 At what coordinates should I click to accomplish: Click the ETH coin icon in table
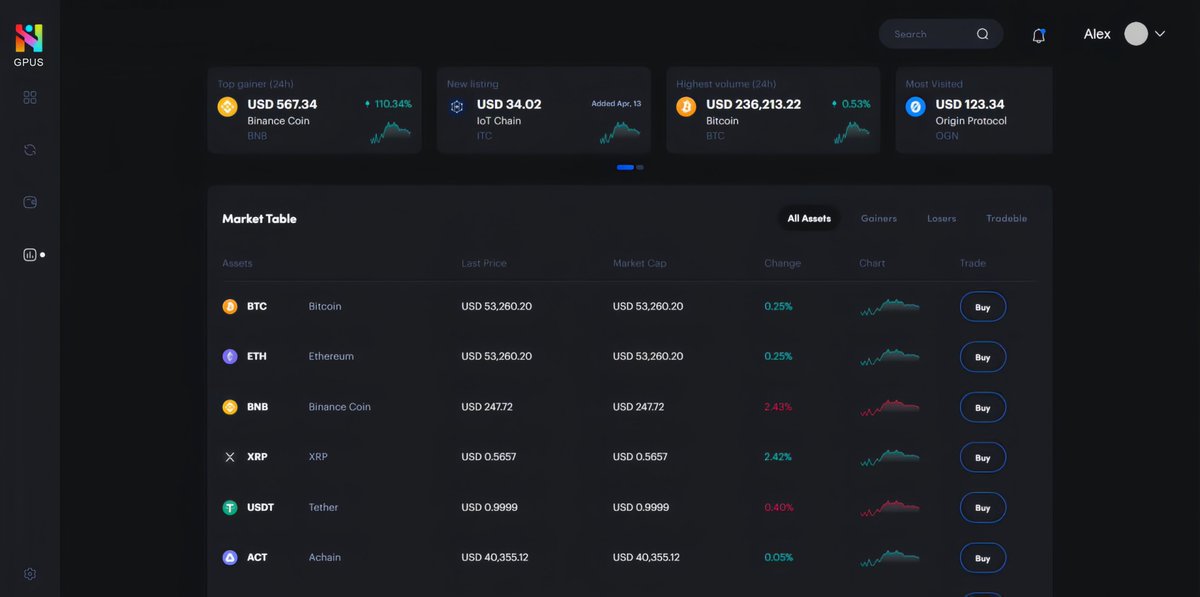point(230,357)
